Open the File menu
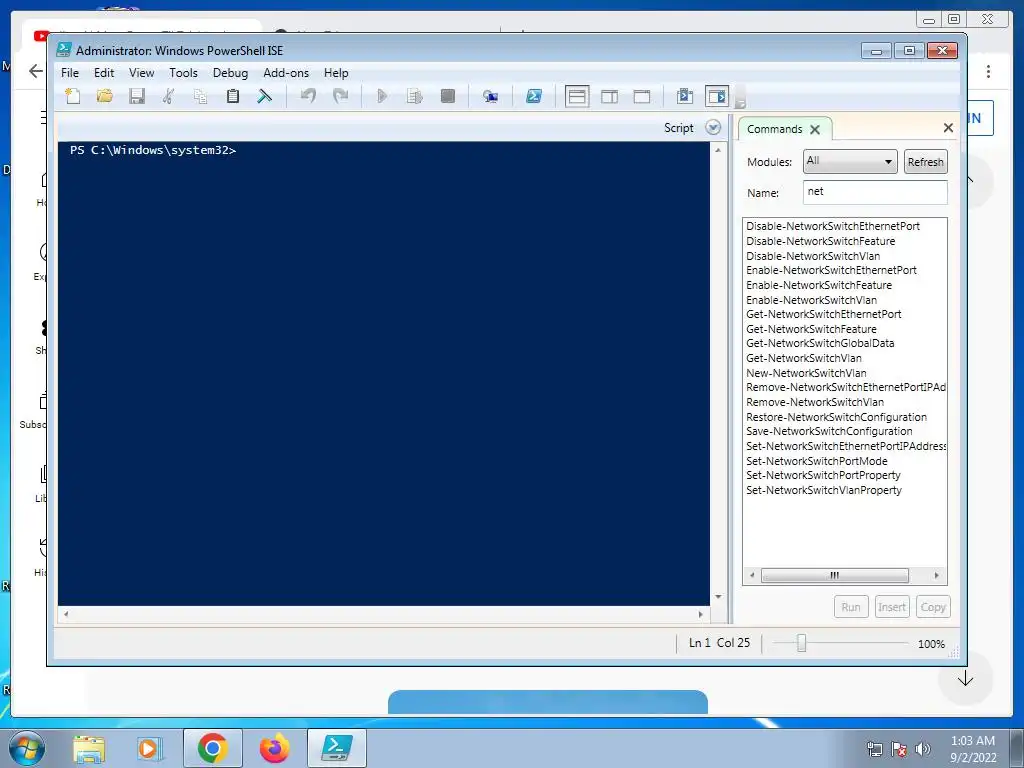The height and width of the screenshot is (768, 1024). (70, 73)
